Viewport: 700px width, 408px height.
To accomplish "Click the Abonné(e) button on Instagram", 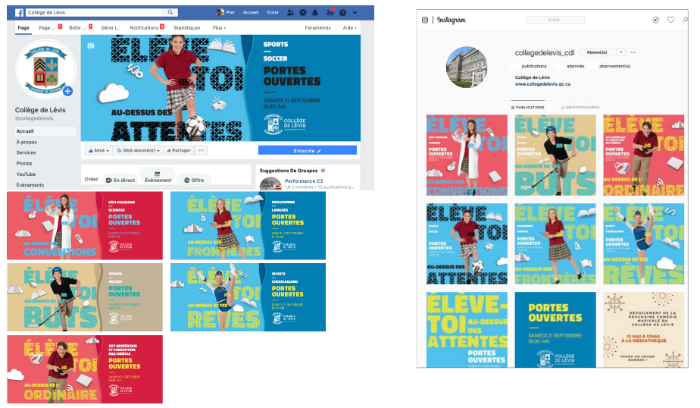I will coord(597,53).
